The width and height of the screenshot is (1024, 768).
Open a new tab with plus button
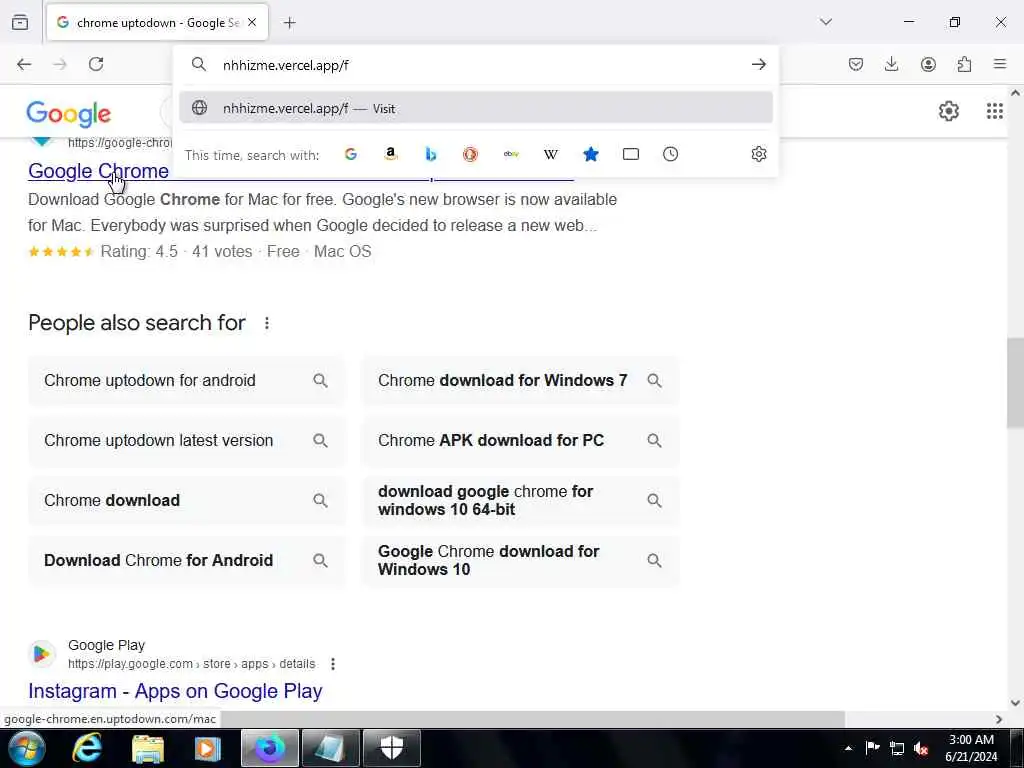pos(289,23)
